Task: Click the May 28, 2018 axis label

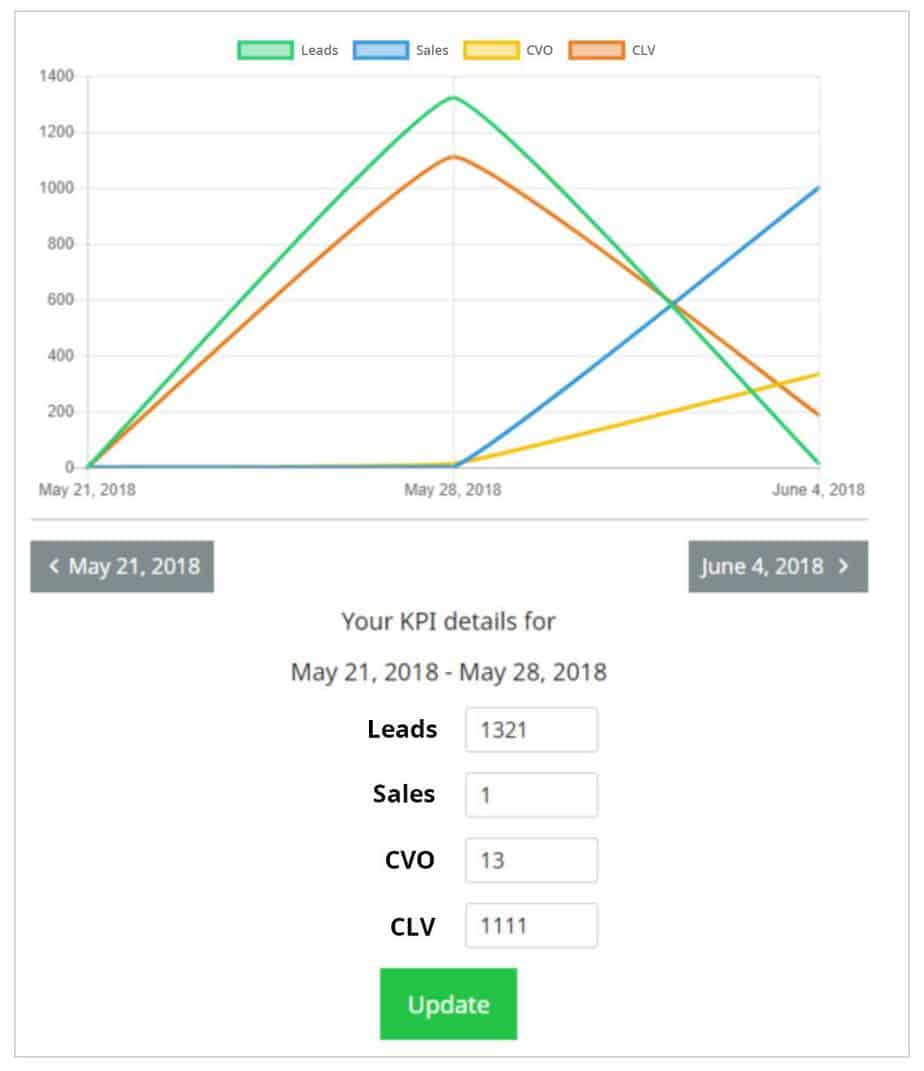Action: point(453,490)
